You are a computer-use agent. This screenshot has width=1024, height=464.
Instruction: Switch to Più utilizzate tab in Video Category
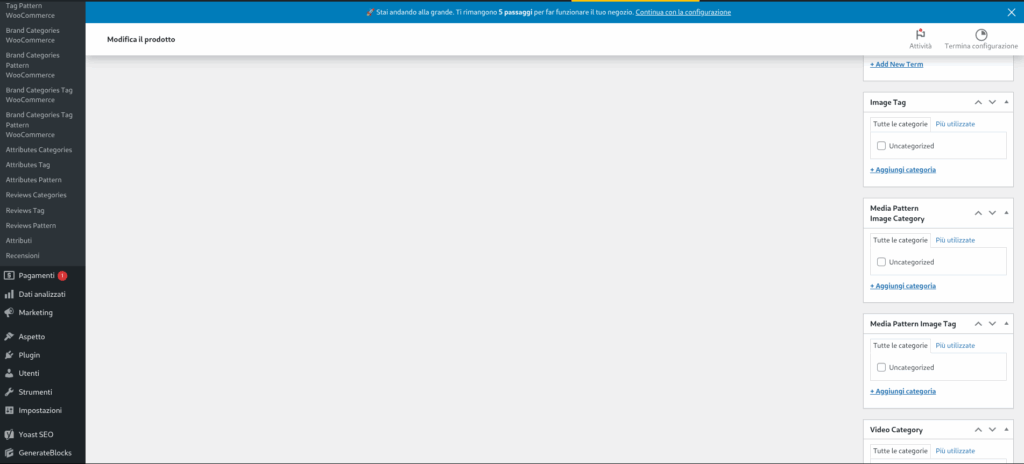click(955, 452)
